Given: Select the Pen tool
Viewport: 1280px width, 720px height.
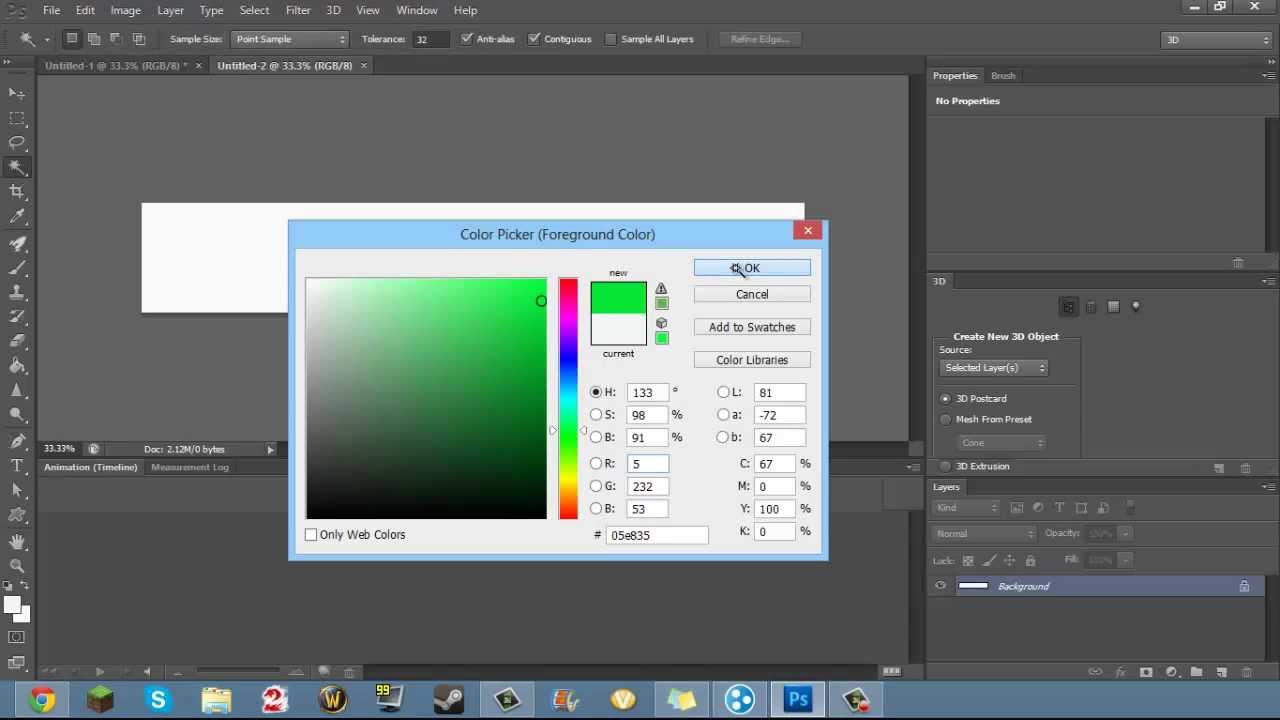Looking at the screenshot, I should point(17,441).
